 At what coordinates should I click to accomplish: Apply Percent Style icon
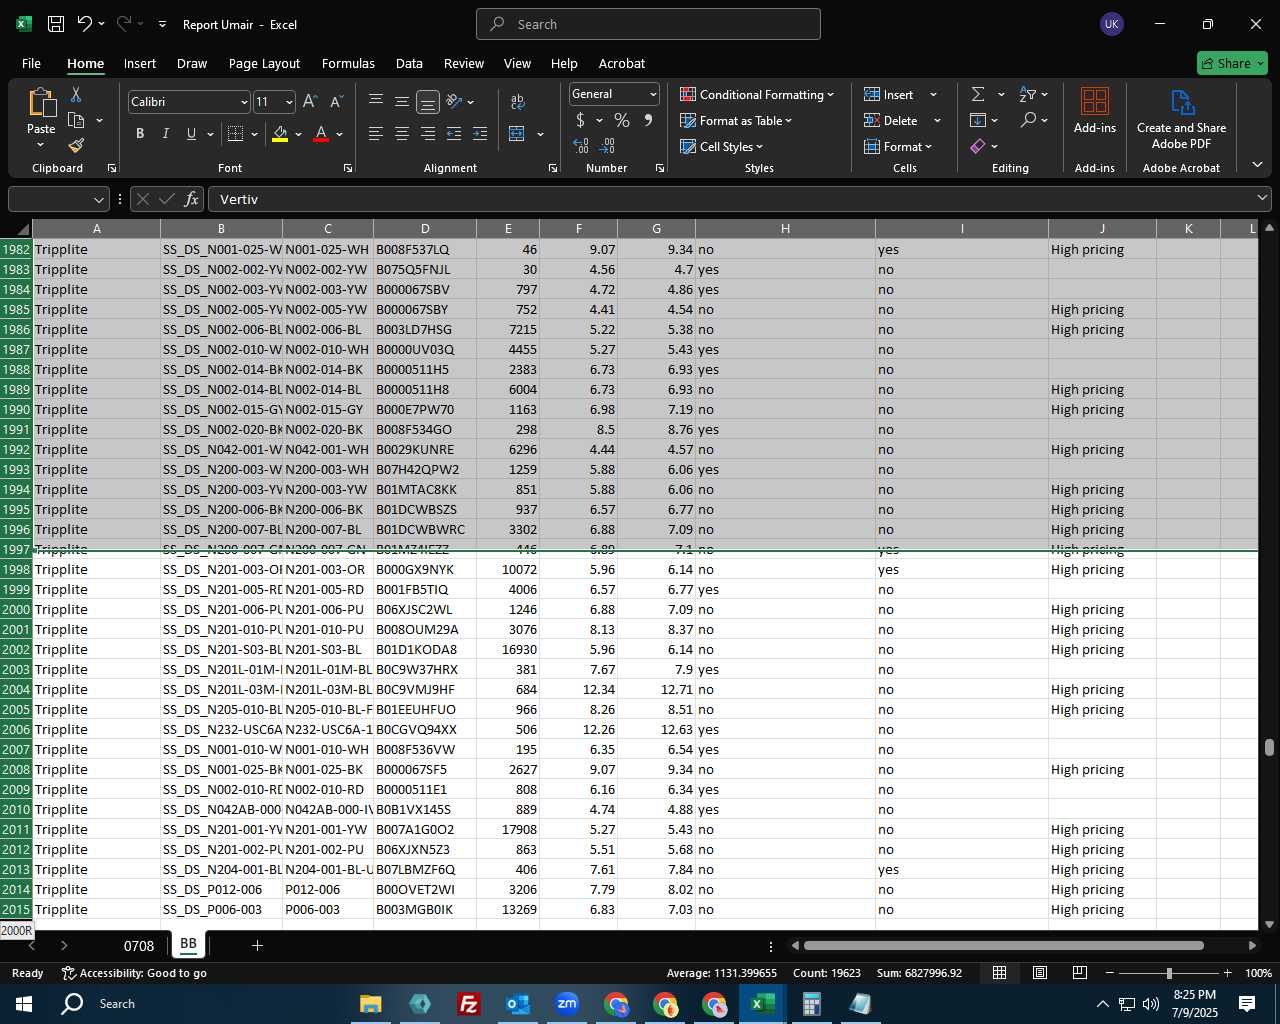click(x=622, y=120)
